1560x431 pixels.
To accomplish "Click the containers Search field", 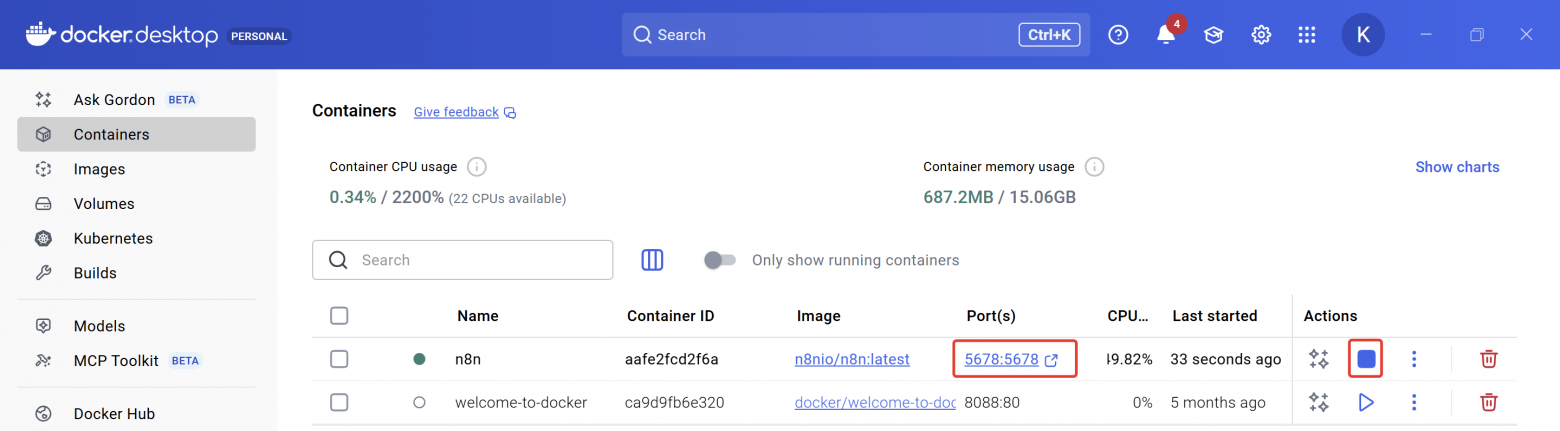I will click(462, 260).
